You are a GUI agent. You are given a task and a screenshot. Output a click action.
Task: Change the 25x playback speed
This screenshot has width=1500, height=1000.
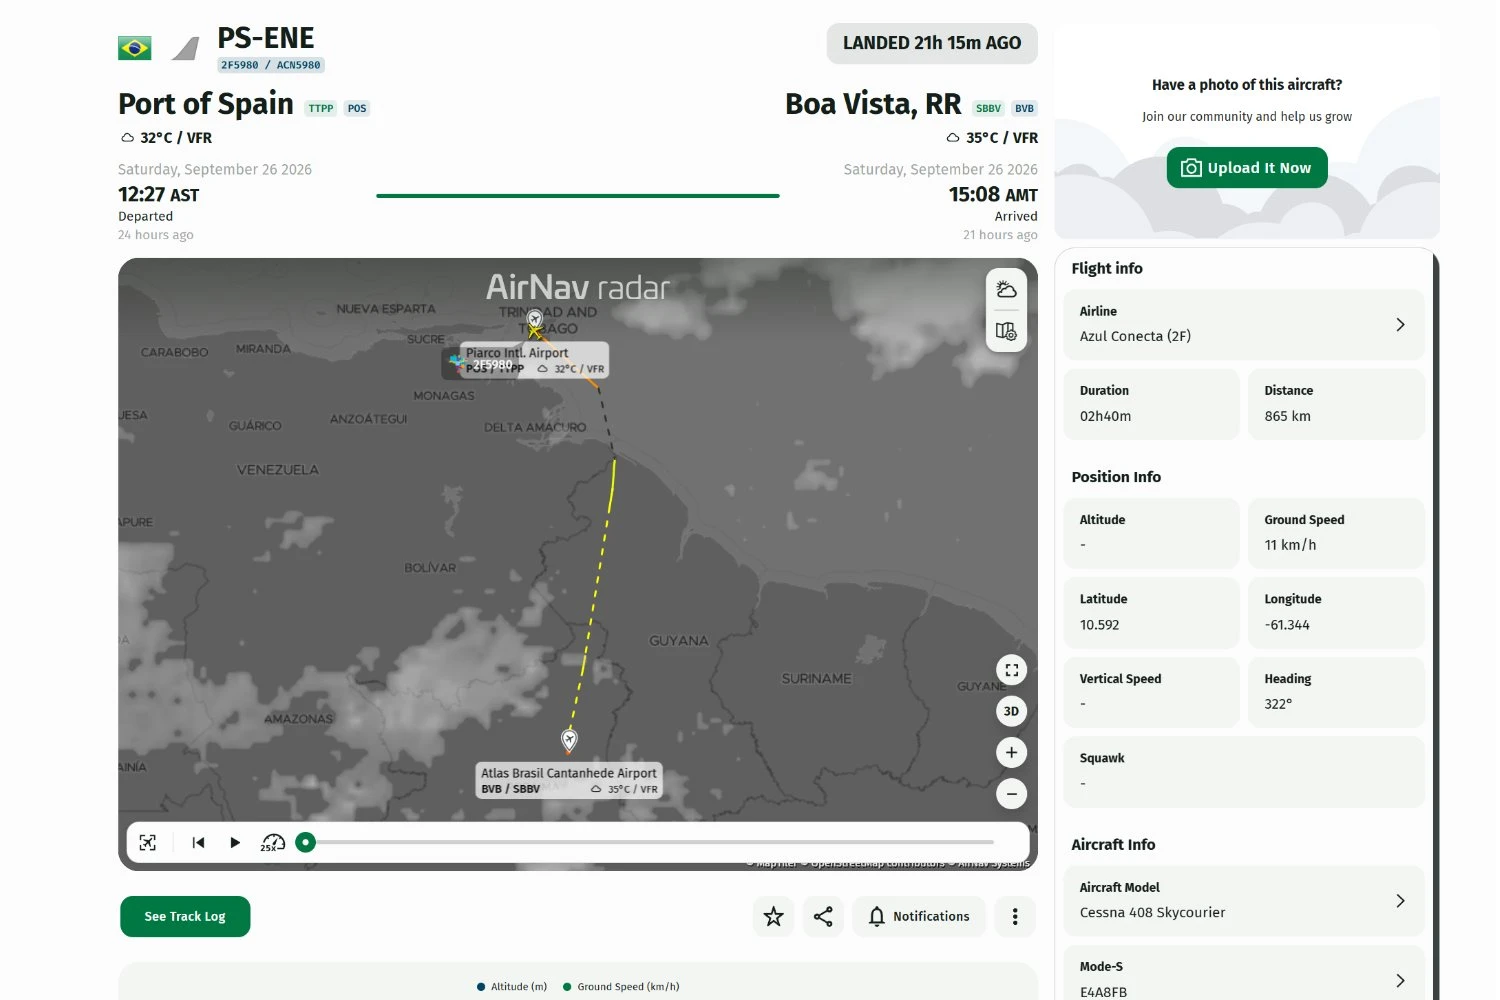(273, 842)
